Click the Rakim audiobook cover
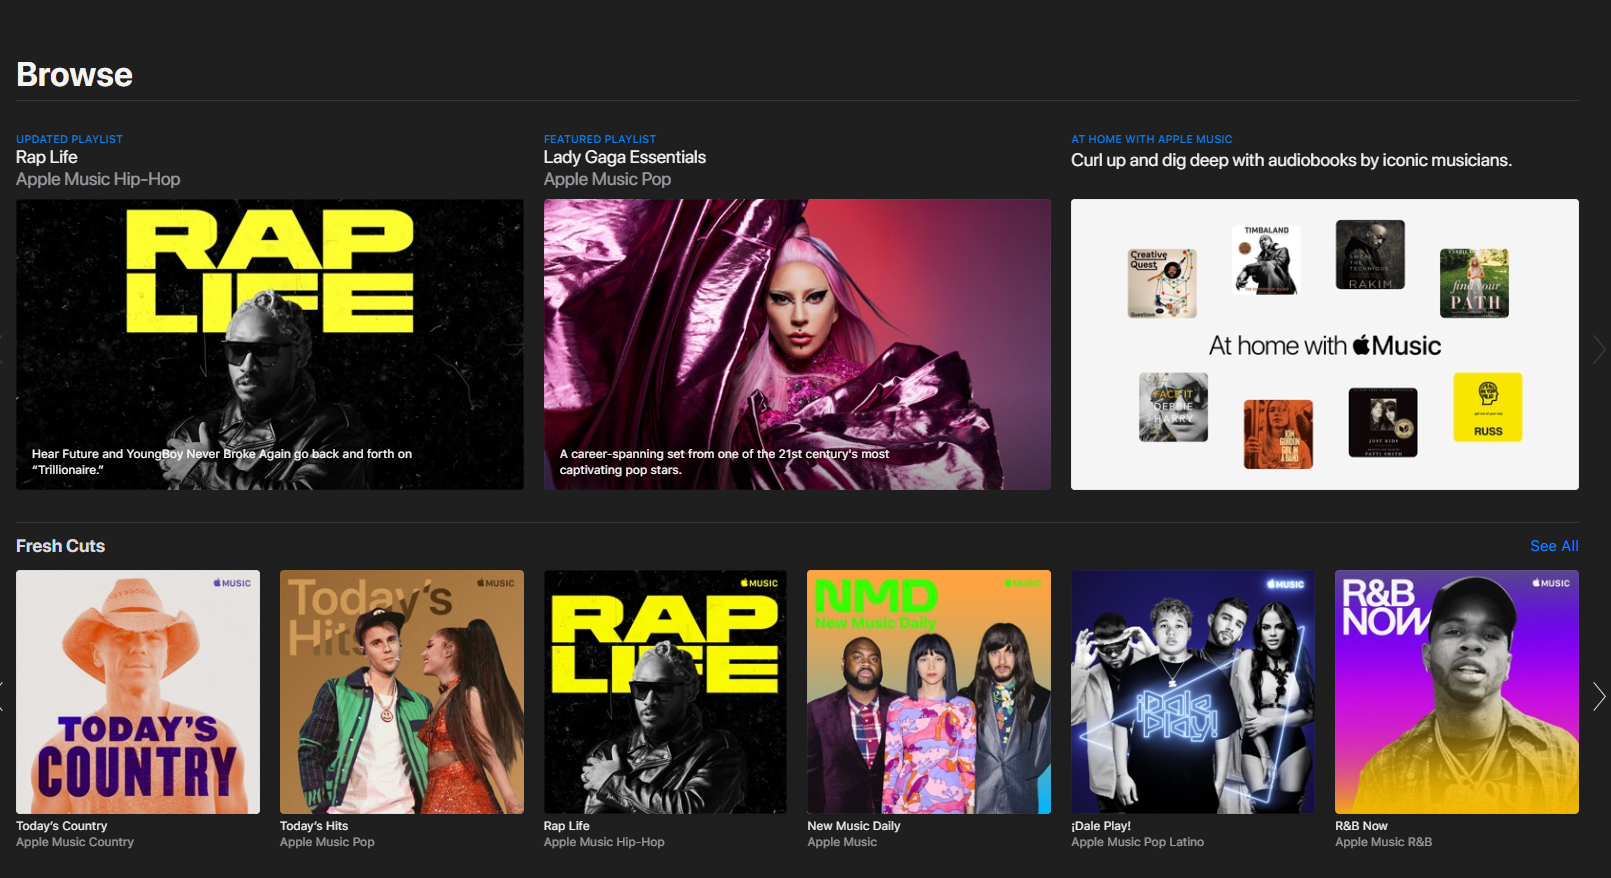This screenshot has width=1611, height=878. 1370,255
